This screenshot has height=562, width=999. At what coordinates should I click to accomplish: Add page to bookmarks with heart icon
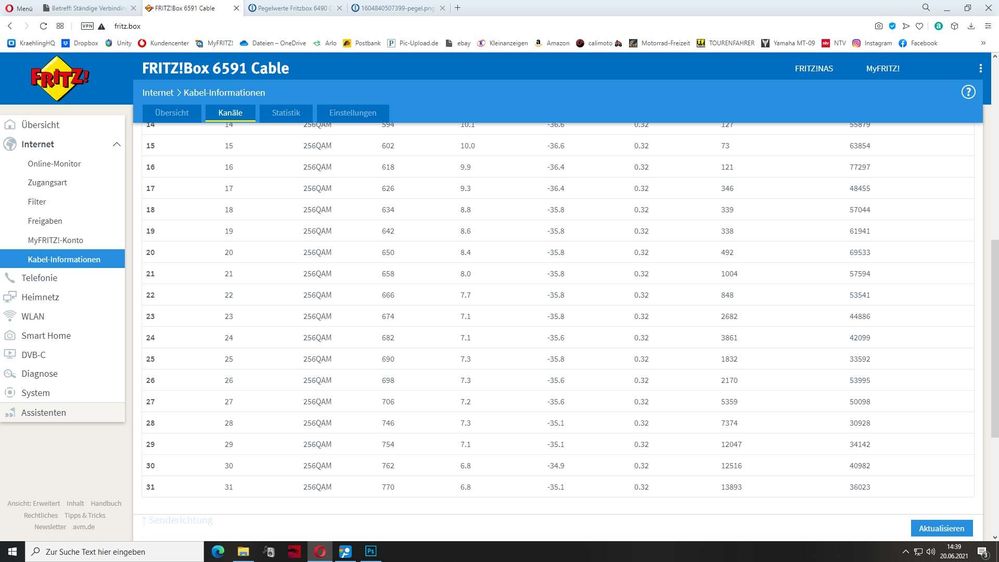click(919, 26)
